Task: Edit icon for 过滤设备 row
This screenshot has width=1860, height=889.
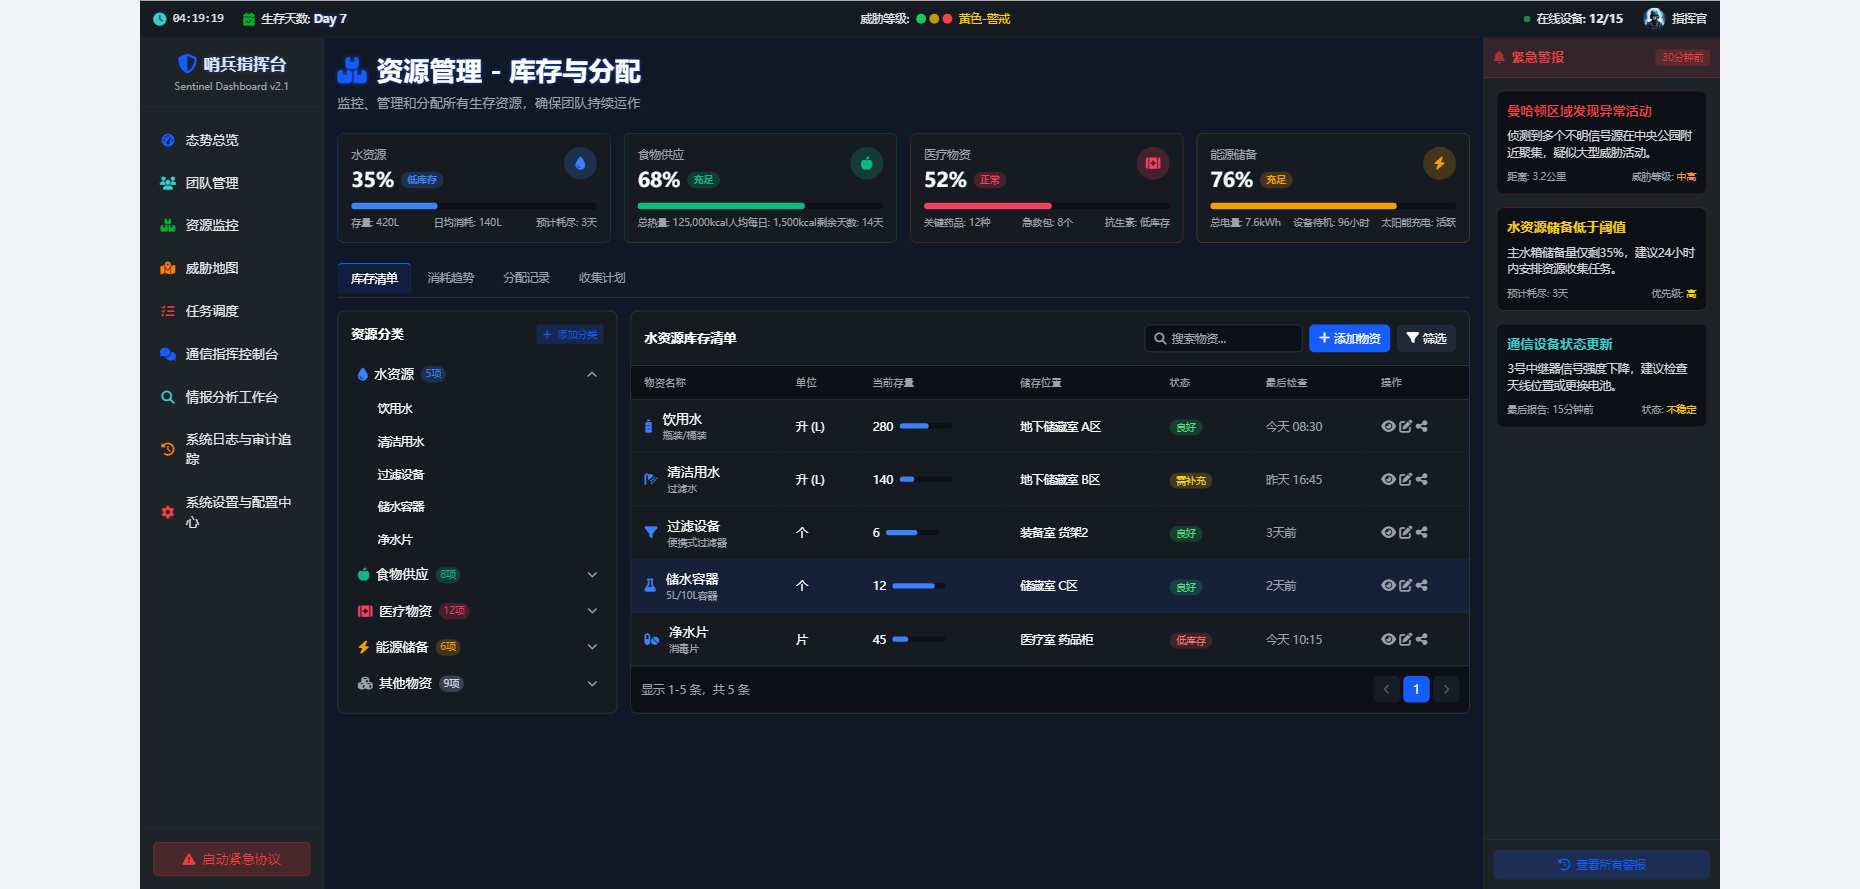Action: coord(1405,532)
